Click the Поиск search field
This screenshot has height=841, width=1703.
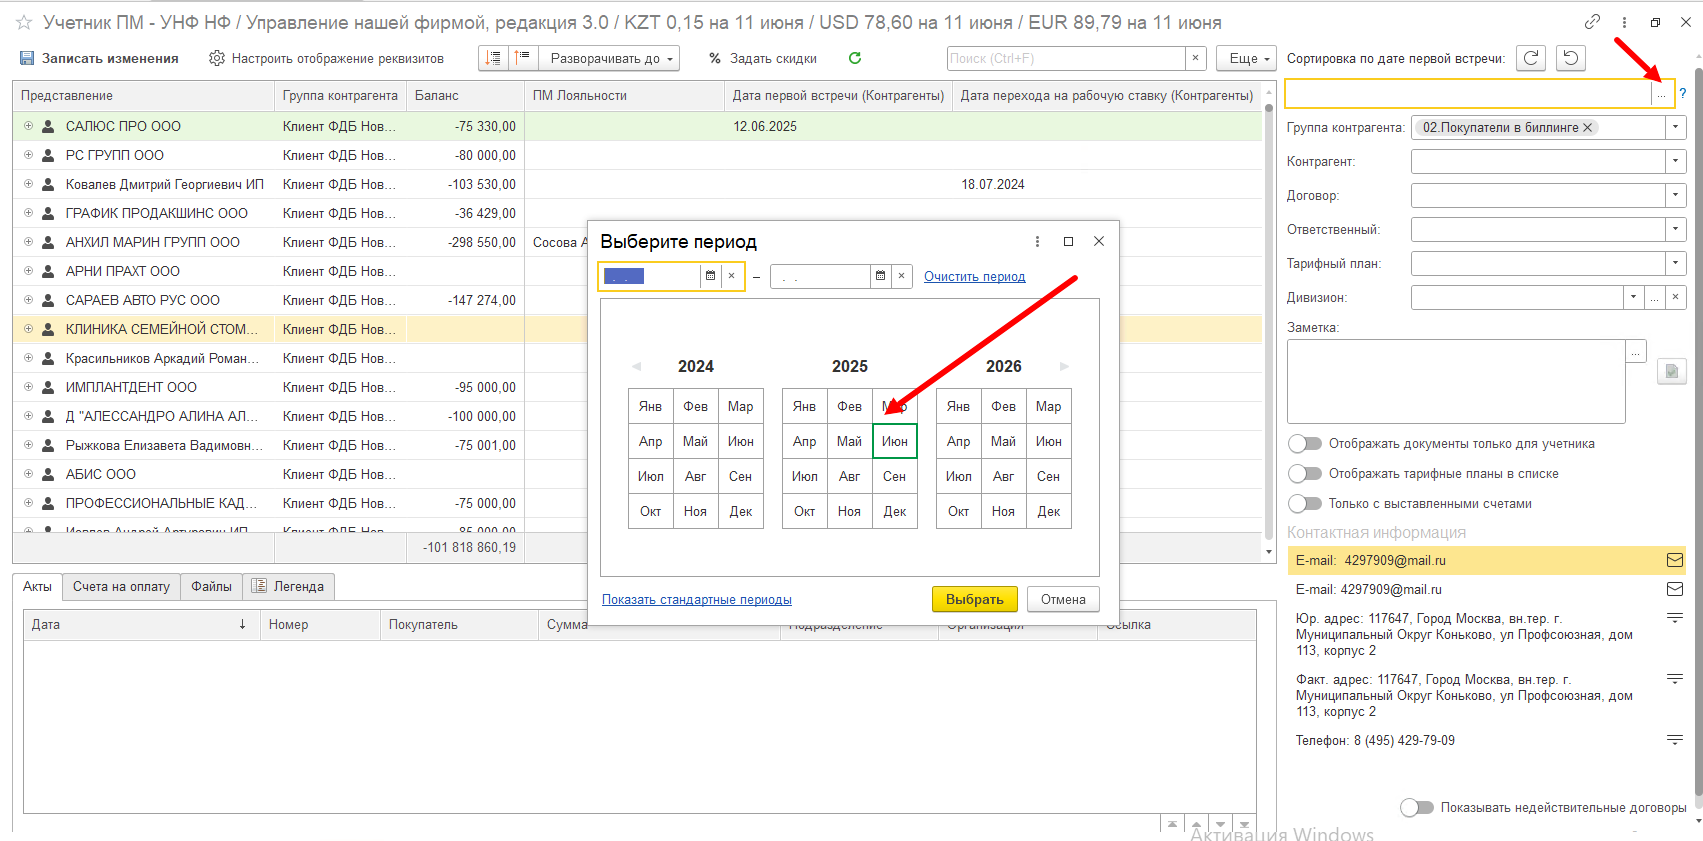1066,58
